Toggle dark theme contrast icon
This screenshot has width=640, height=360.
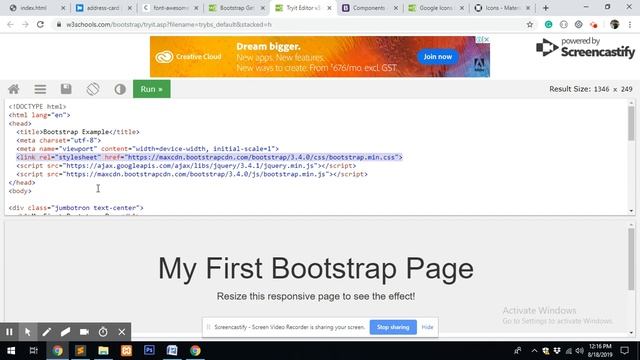pyautogui.click(x=120, y=89)
